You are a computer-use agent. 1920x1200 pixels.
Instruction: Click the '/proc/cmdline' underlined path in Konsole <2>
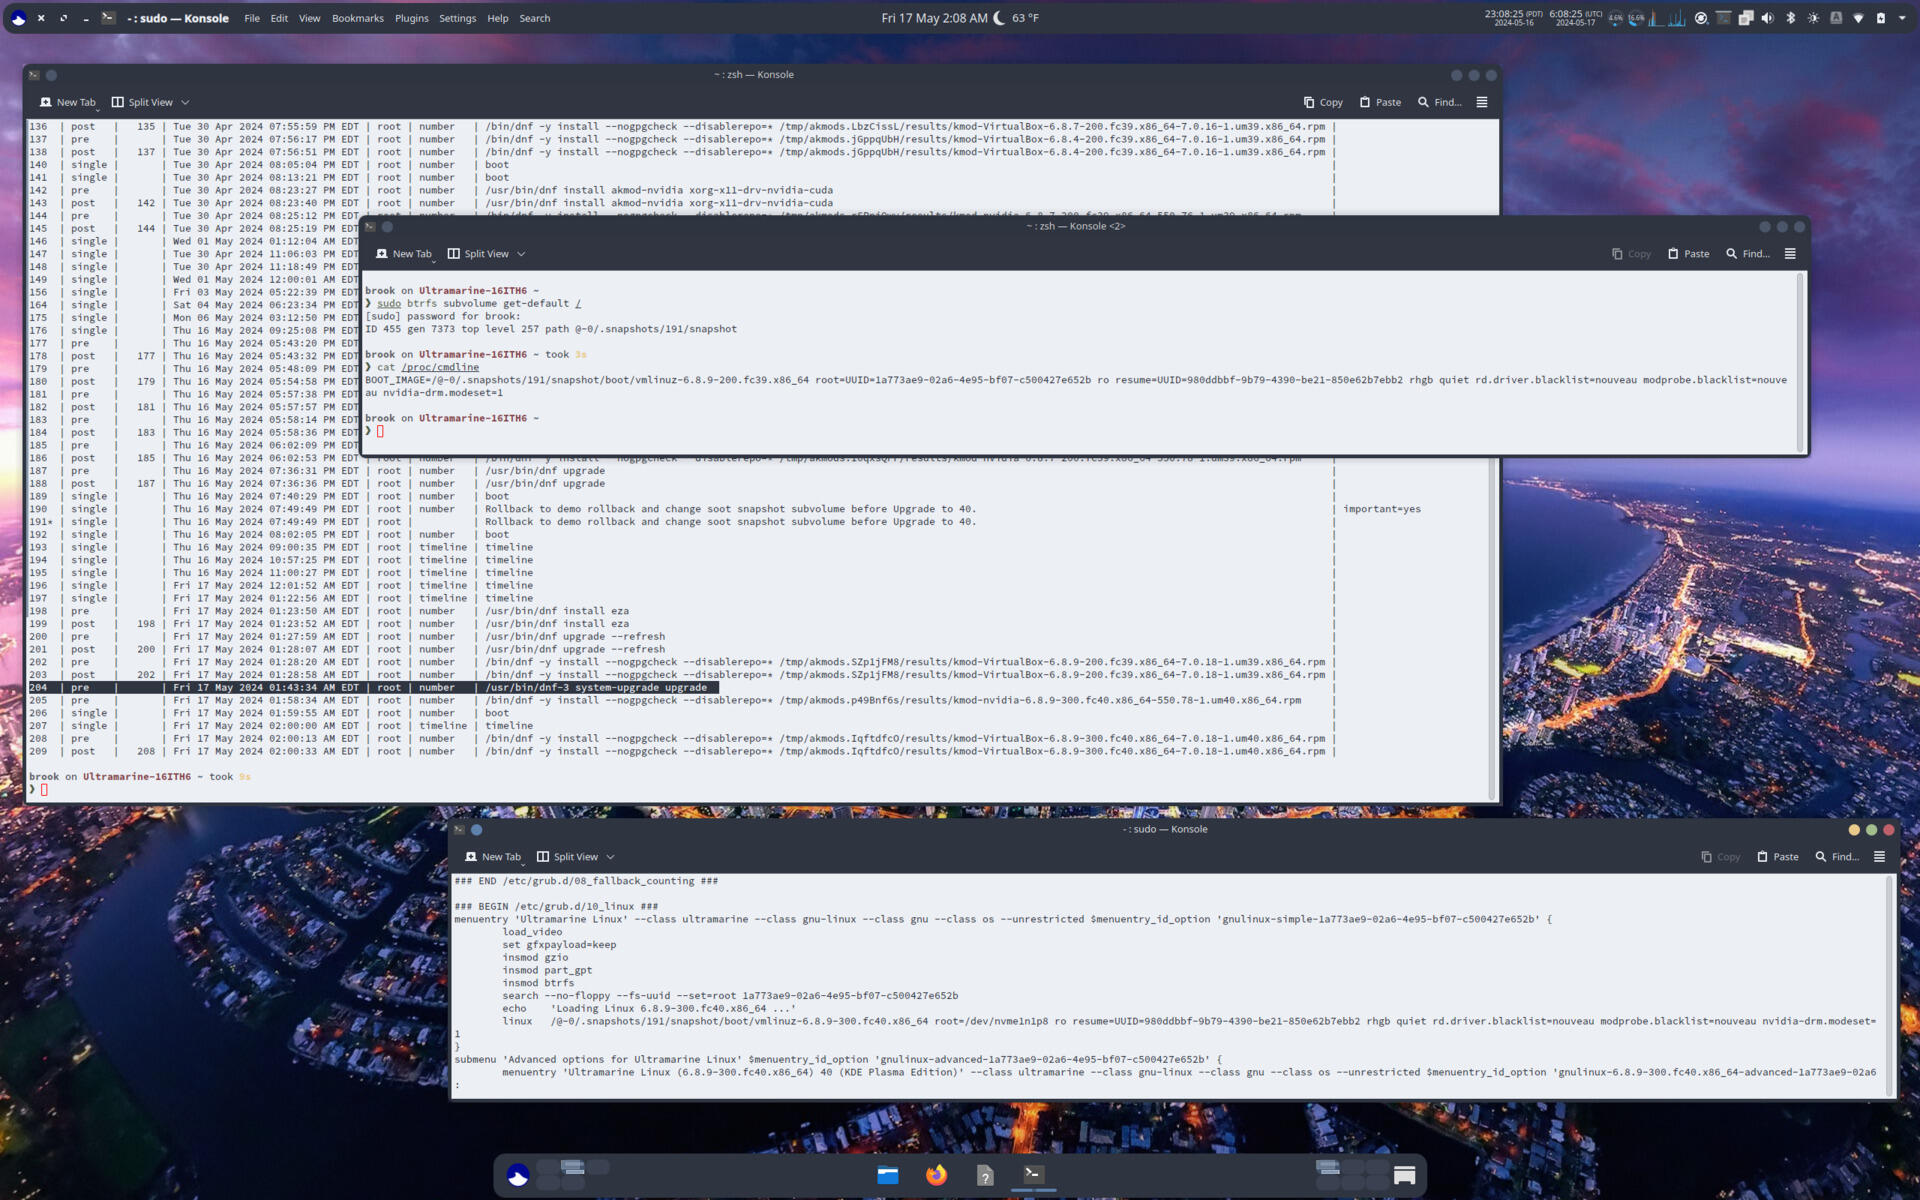(x=440, y=367)
